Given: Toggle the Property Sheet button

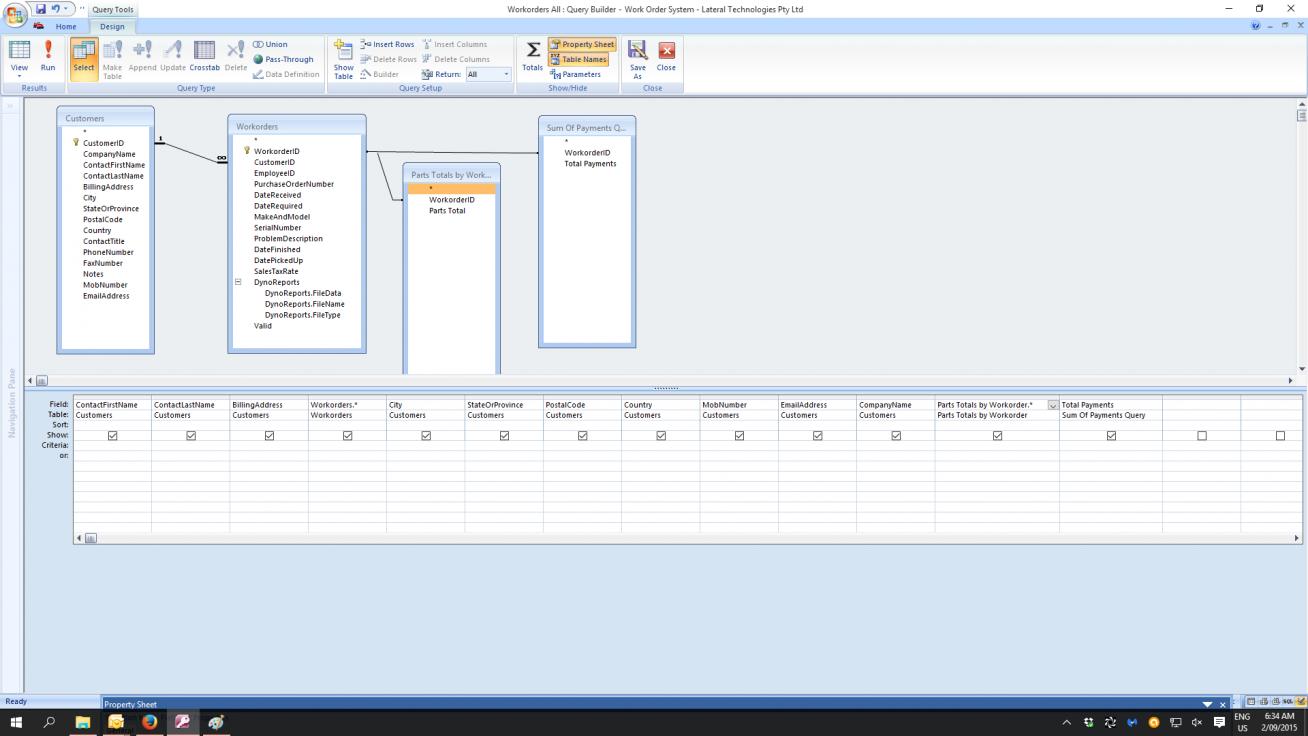Looking at the screenshot, I should 582,44.
